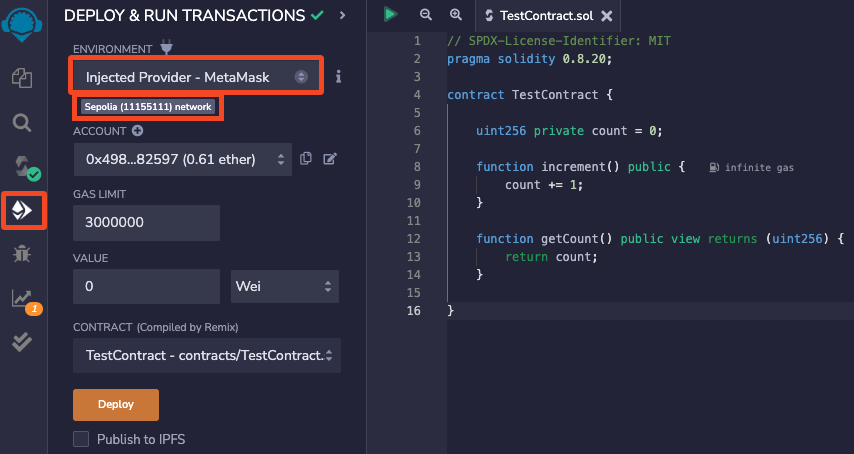Click the environment info icon
The image size is (854, 454).
(x=339, y=76)
